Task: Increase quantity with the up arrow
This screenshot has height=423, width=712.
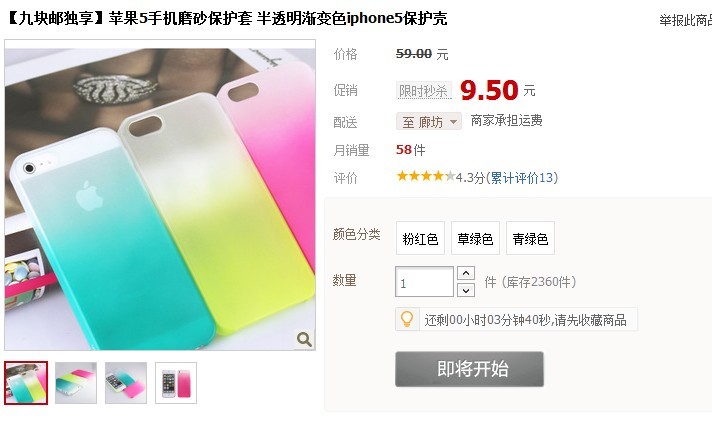Action: (x=466, y=273)
